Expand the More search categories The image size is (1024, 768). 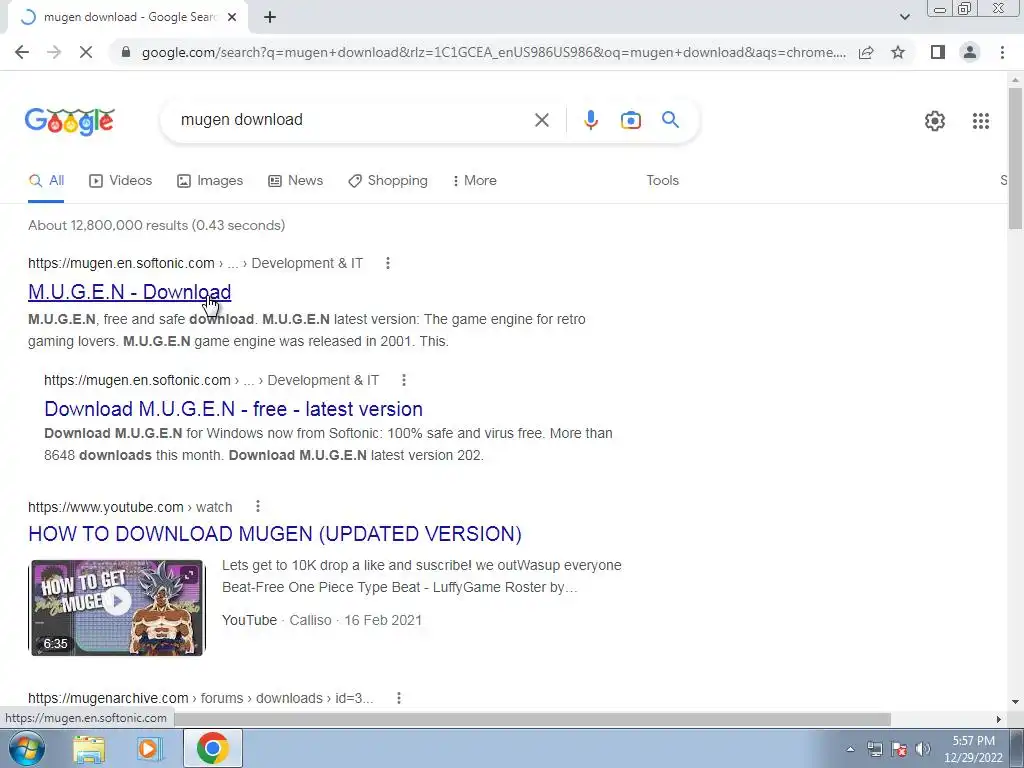point(474,181)
